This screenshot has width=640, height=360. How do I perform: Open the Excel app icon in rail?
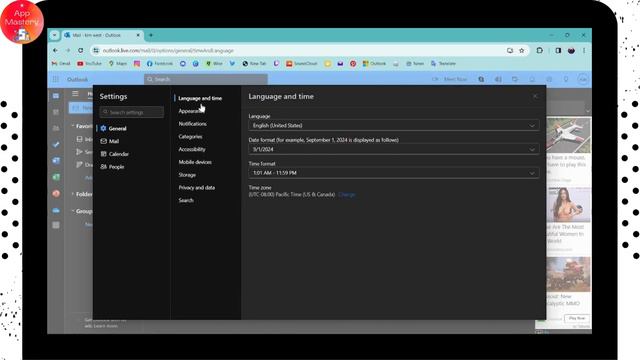(x=56, y=177)
